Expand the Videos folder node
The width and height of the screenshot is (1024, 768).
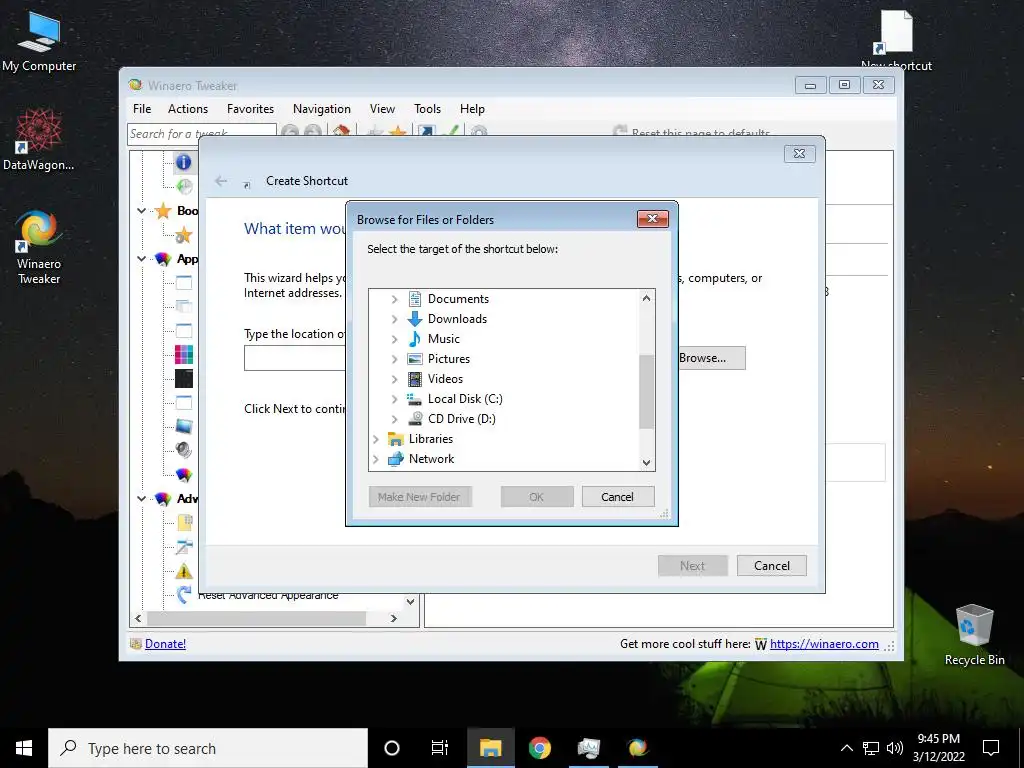(394, 379)
